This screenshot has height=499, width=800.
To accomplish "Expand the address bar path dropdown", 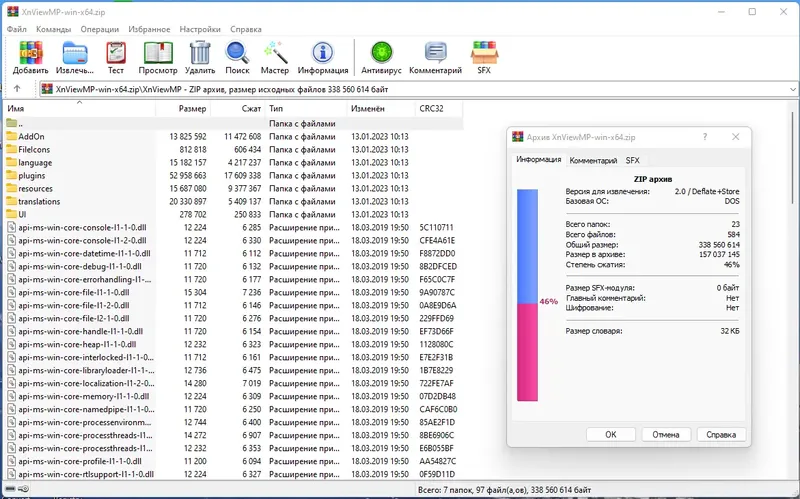I will pyautogui.click(x=792, y=89).
